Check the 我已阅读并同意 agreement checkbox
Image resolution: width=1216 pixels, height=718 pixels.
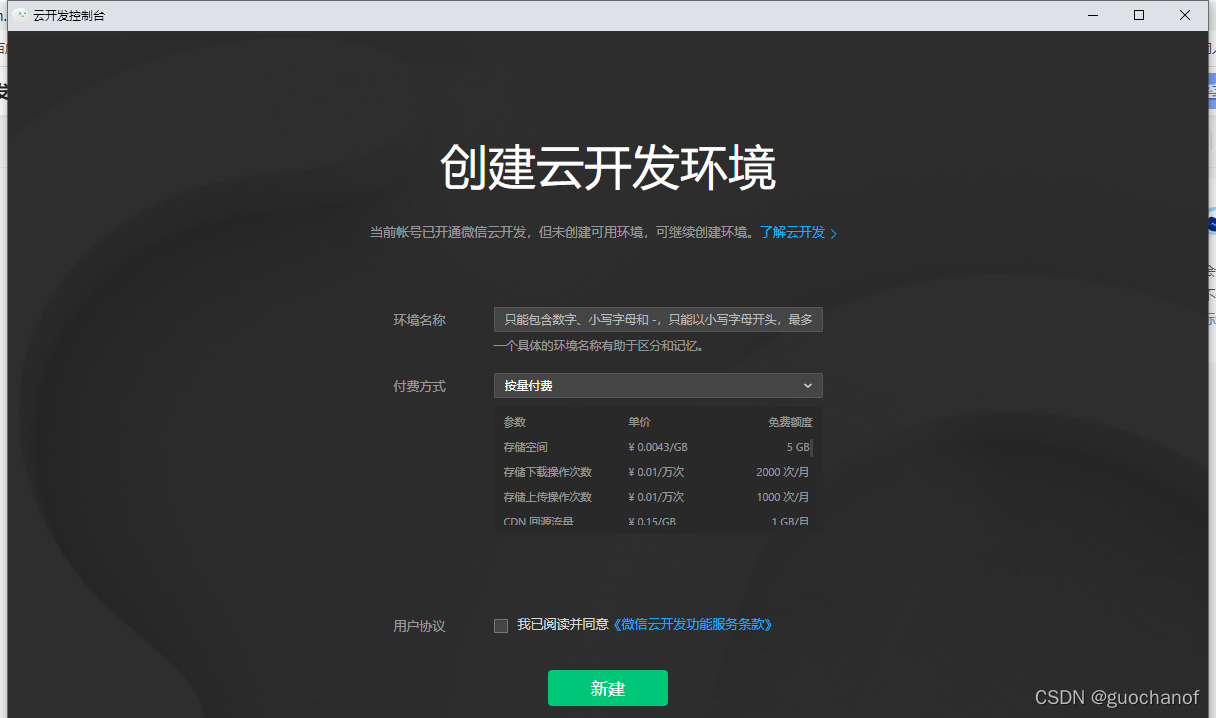point(501,626)
